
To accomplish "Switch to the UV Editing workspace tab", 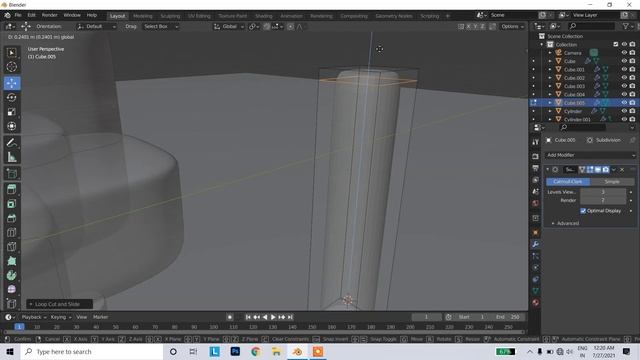I will pyautogui.click(x=199, y=16).
